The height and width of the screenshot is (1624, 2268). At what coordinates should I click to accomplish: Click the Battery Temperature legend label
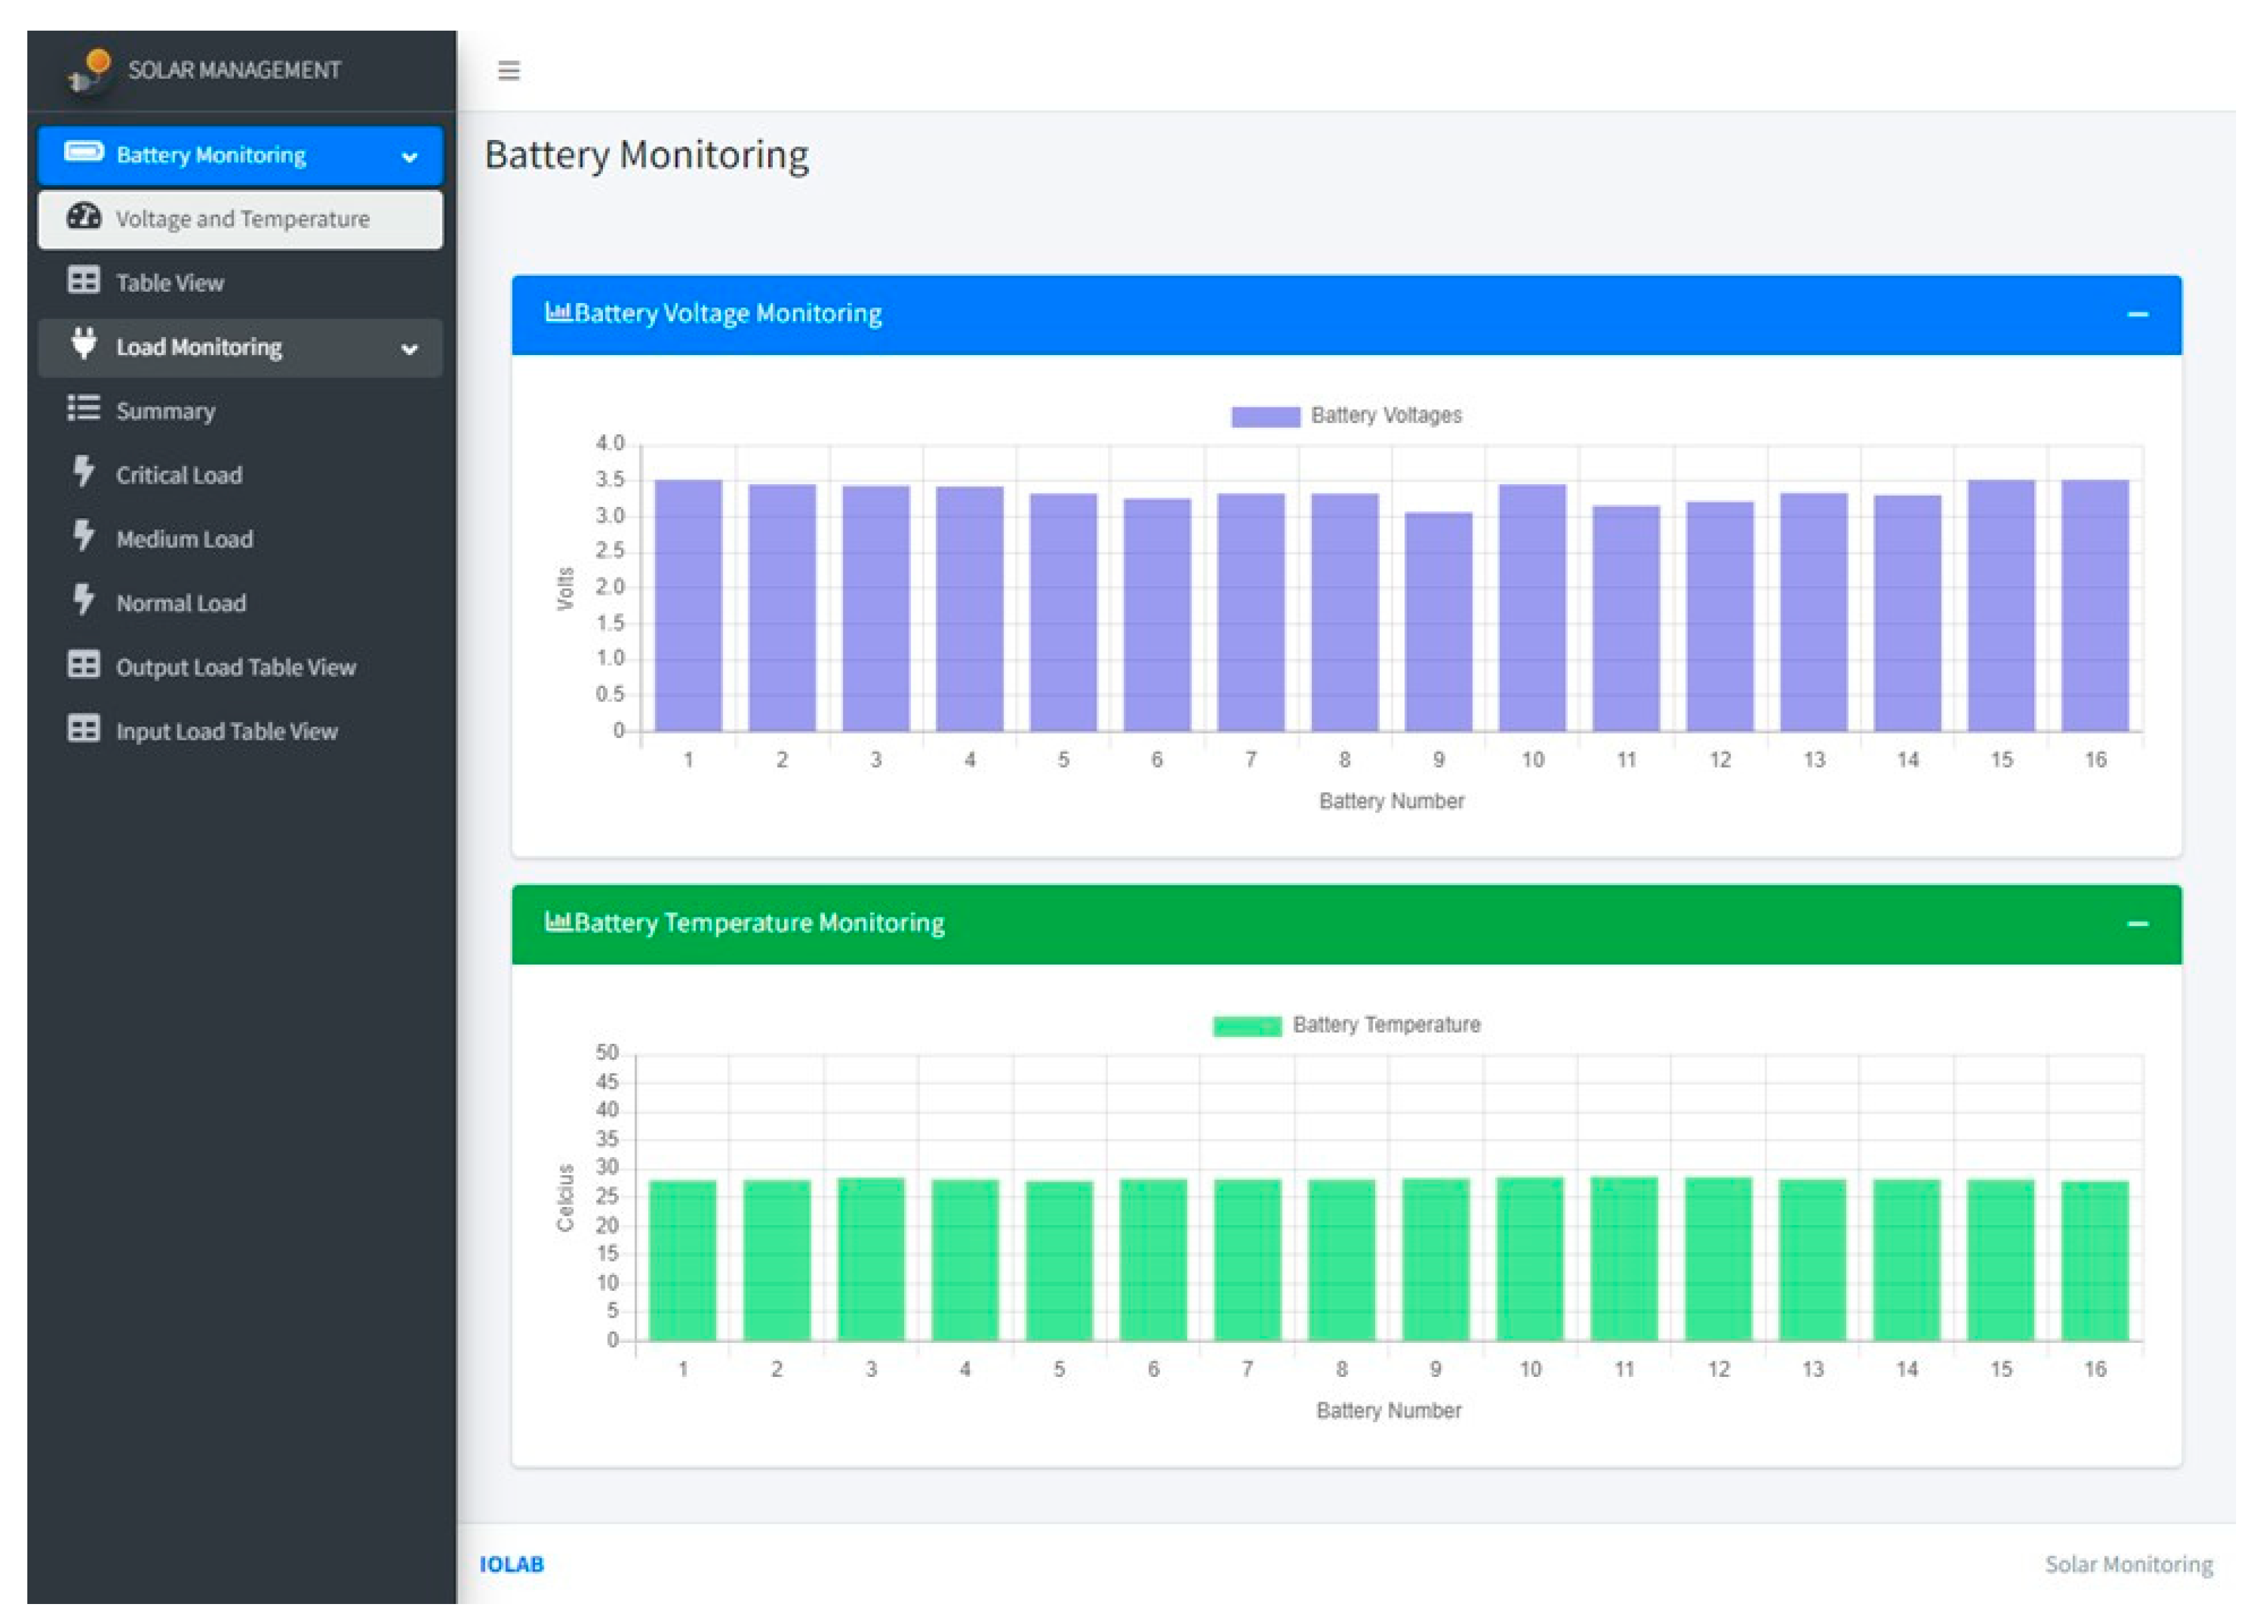click(x=1386, y=1024)
